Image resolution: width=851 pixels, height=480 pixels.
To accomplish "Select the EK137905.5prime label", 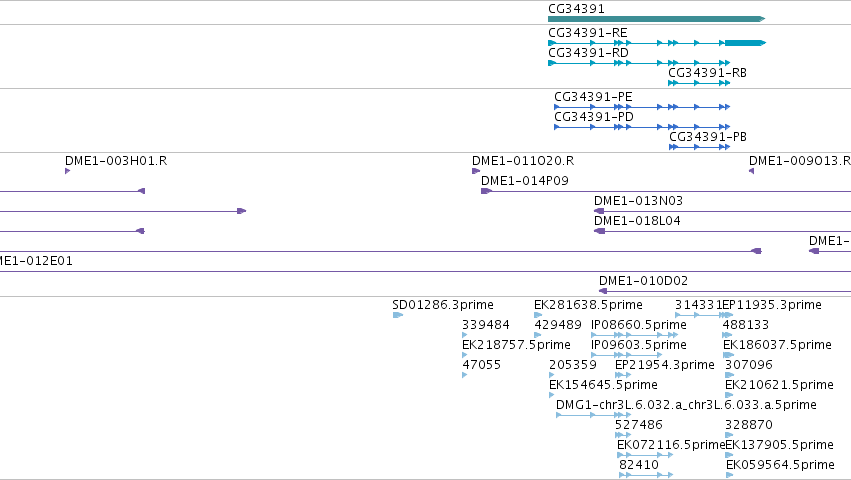I will (x=779, y=445).
